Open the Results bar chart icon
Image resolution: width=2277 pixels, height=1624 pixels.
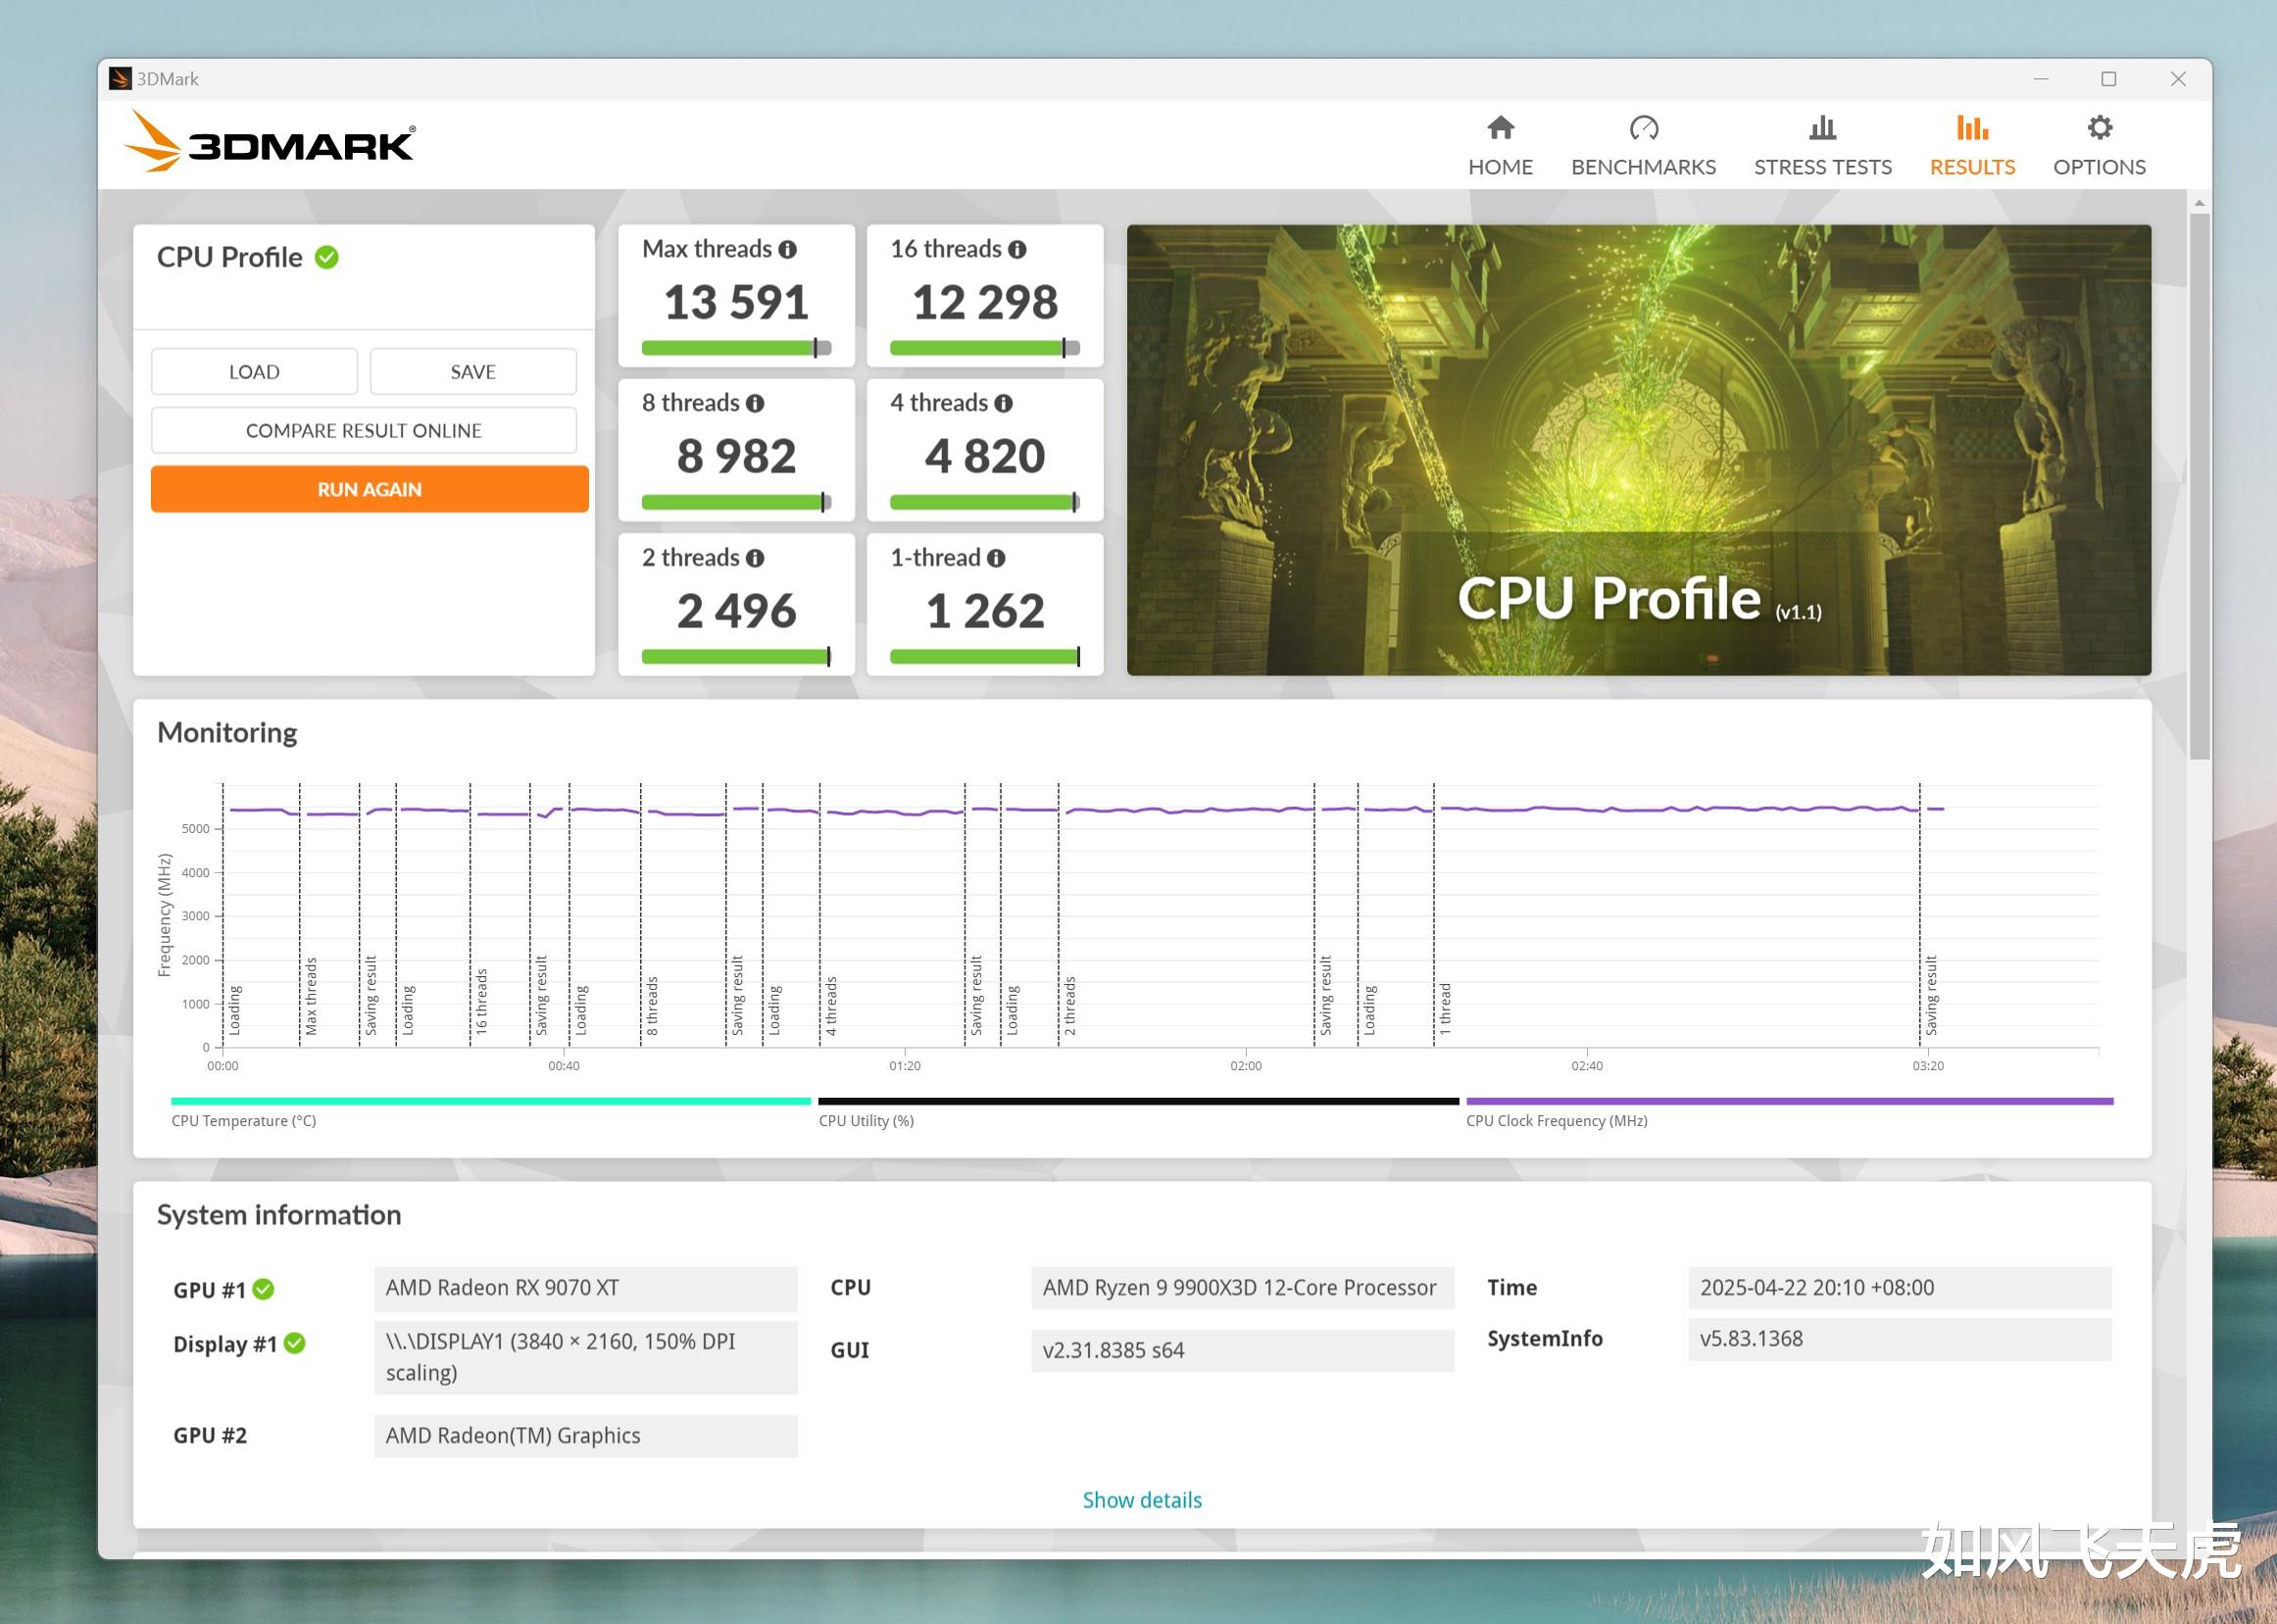tap(1972, 128)
